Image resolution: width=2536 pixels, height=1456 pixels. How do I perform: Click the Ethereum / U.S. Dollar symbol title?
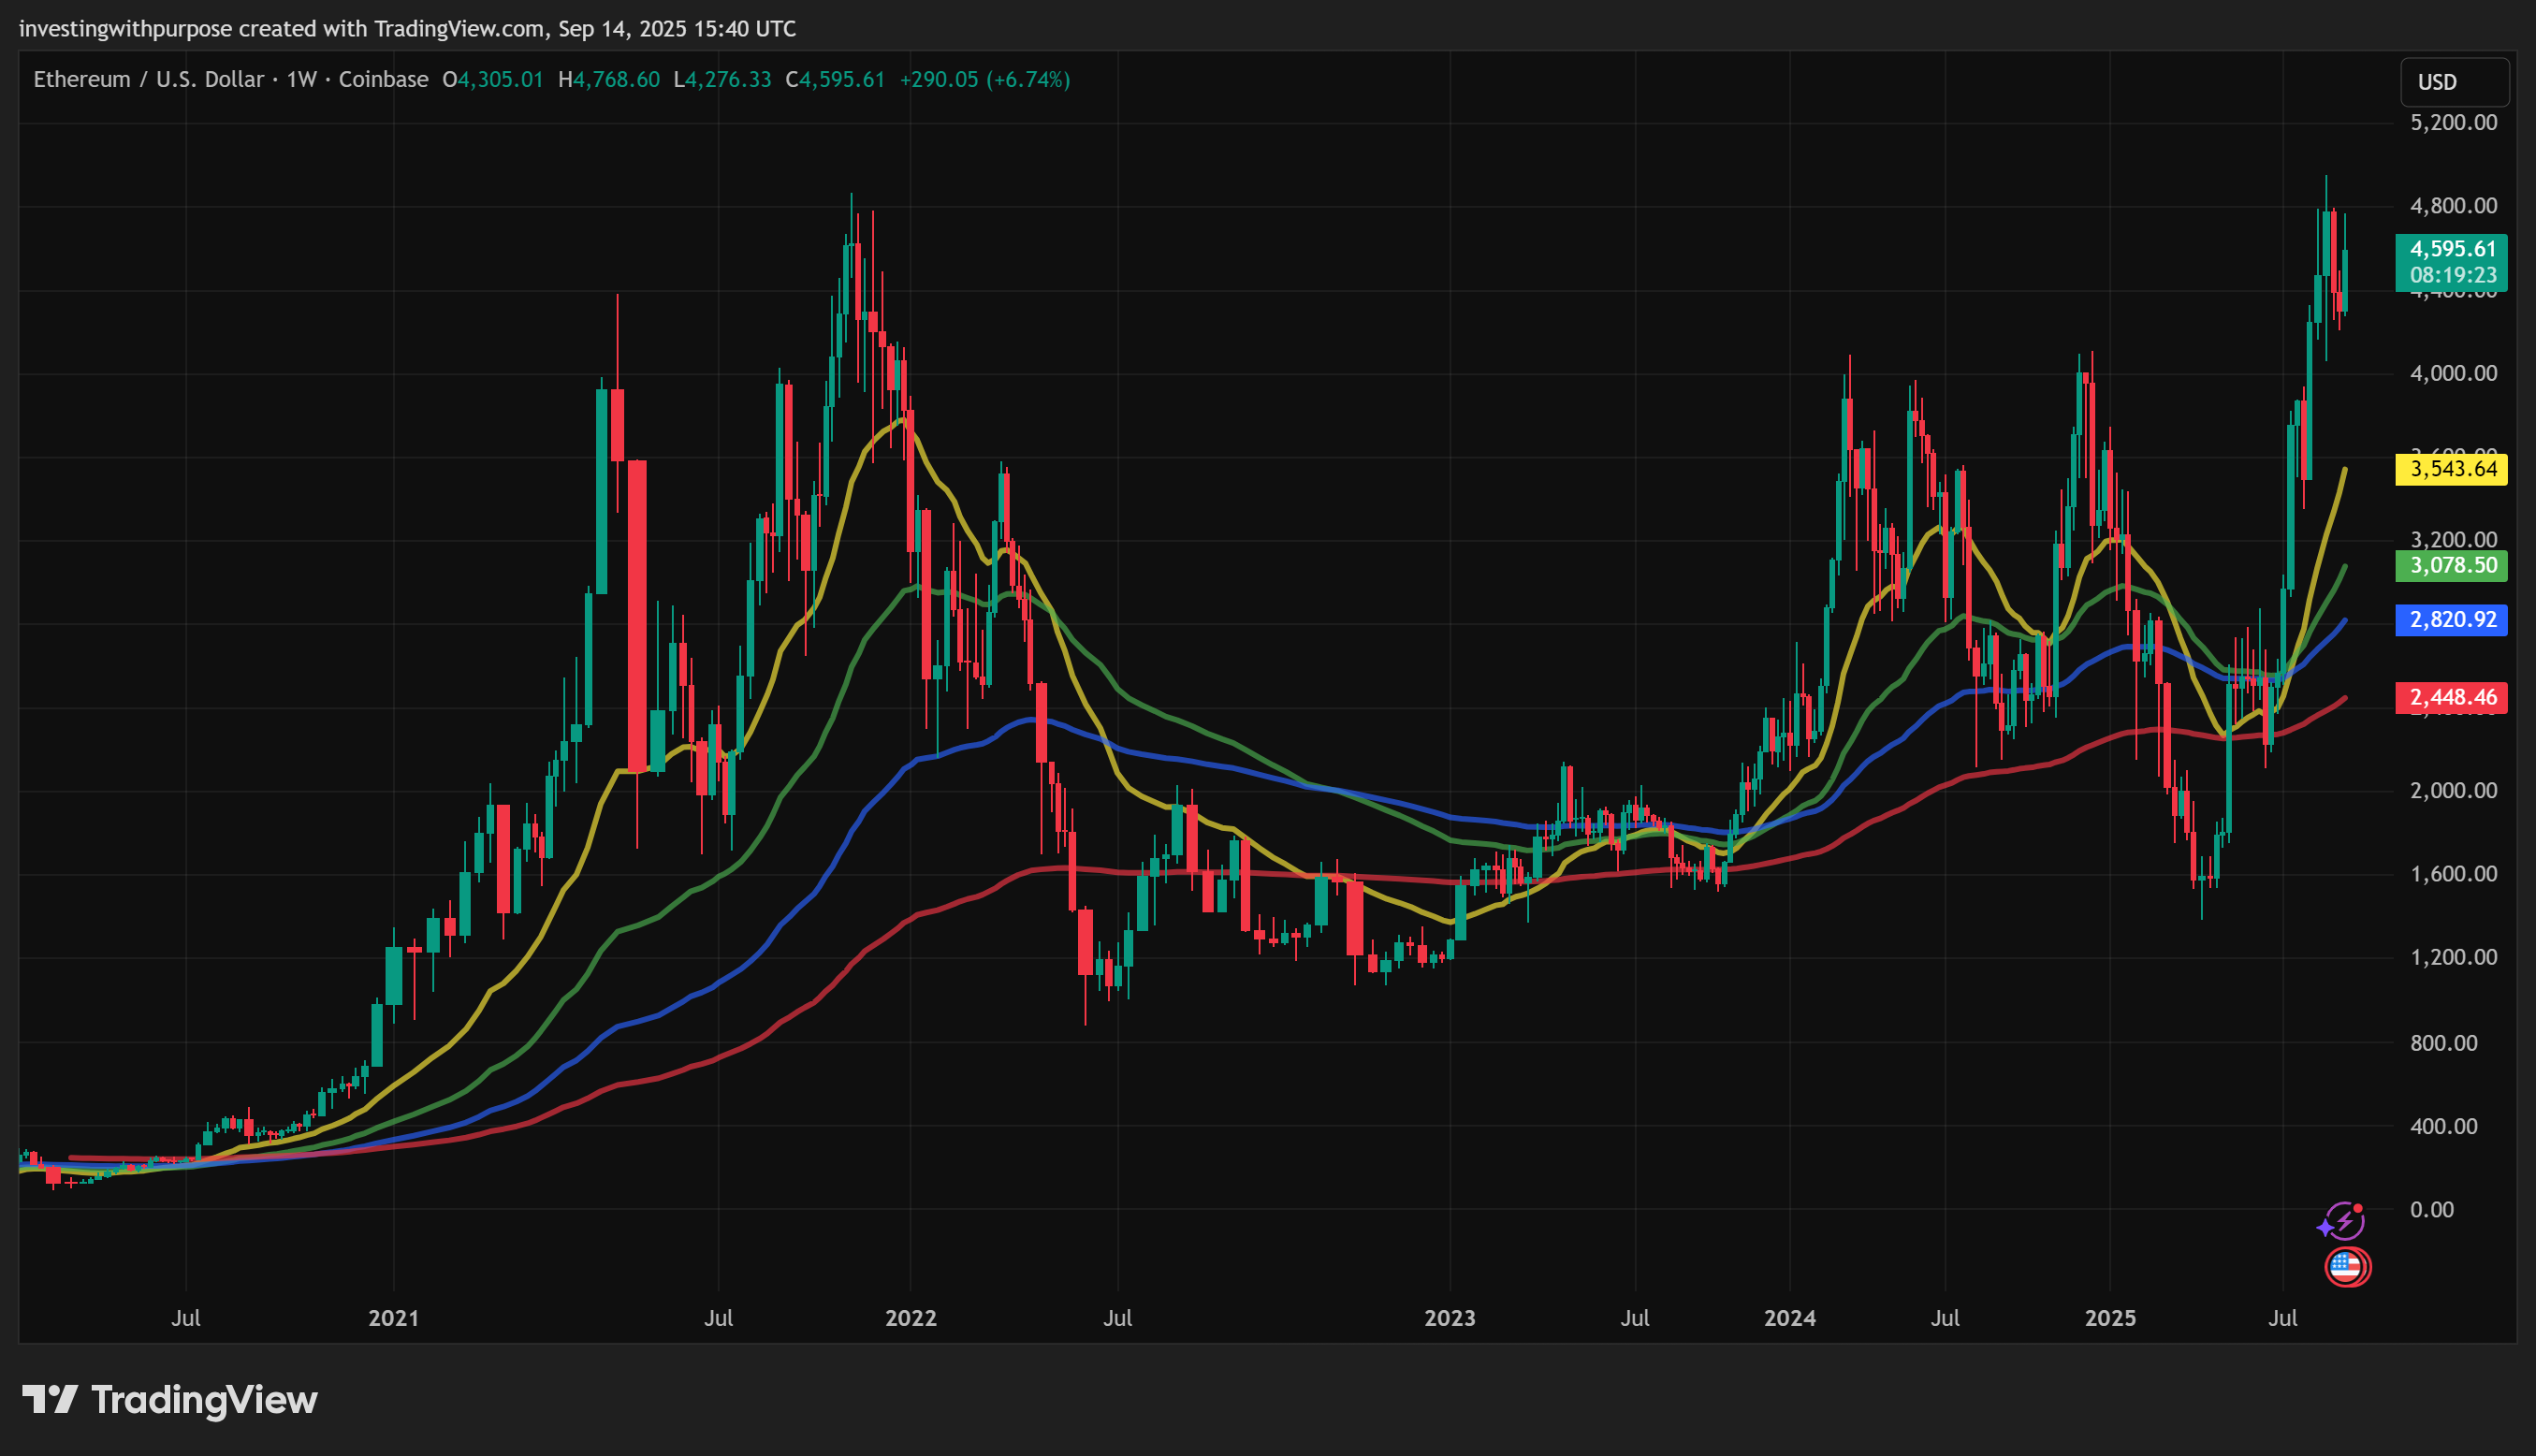pos(148,80)
